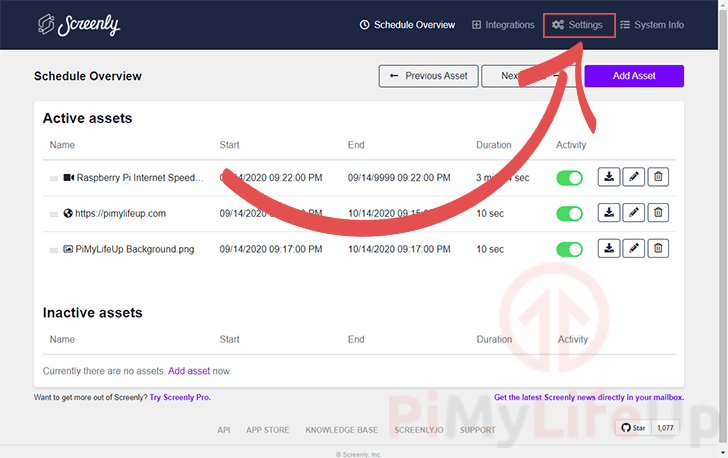Open the SUPPORT footer link
This screenshot has width=728, height=458.
coord(478,430)
